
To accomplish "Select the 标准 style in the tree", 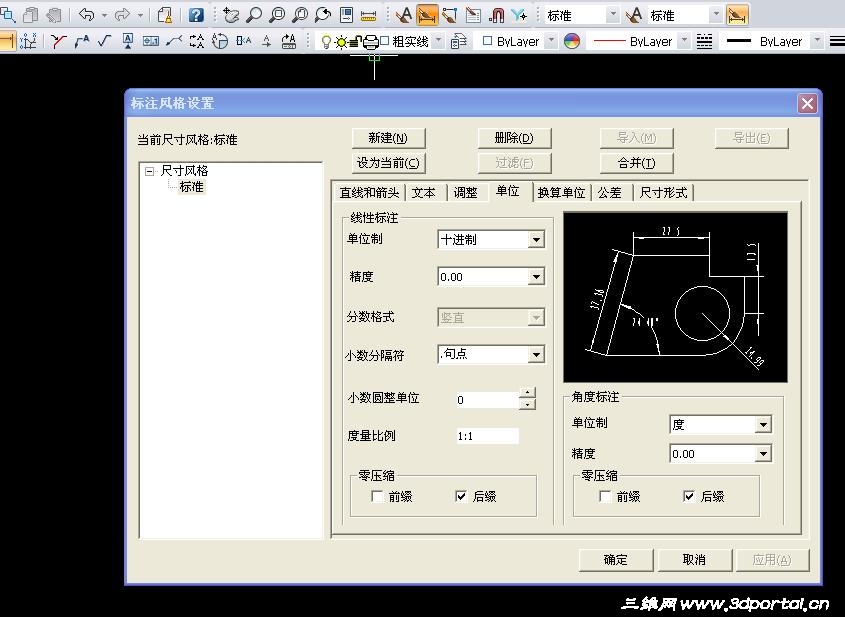I will point(191,186).
